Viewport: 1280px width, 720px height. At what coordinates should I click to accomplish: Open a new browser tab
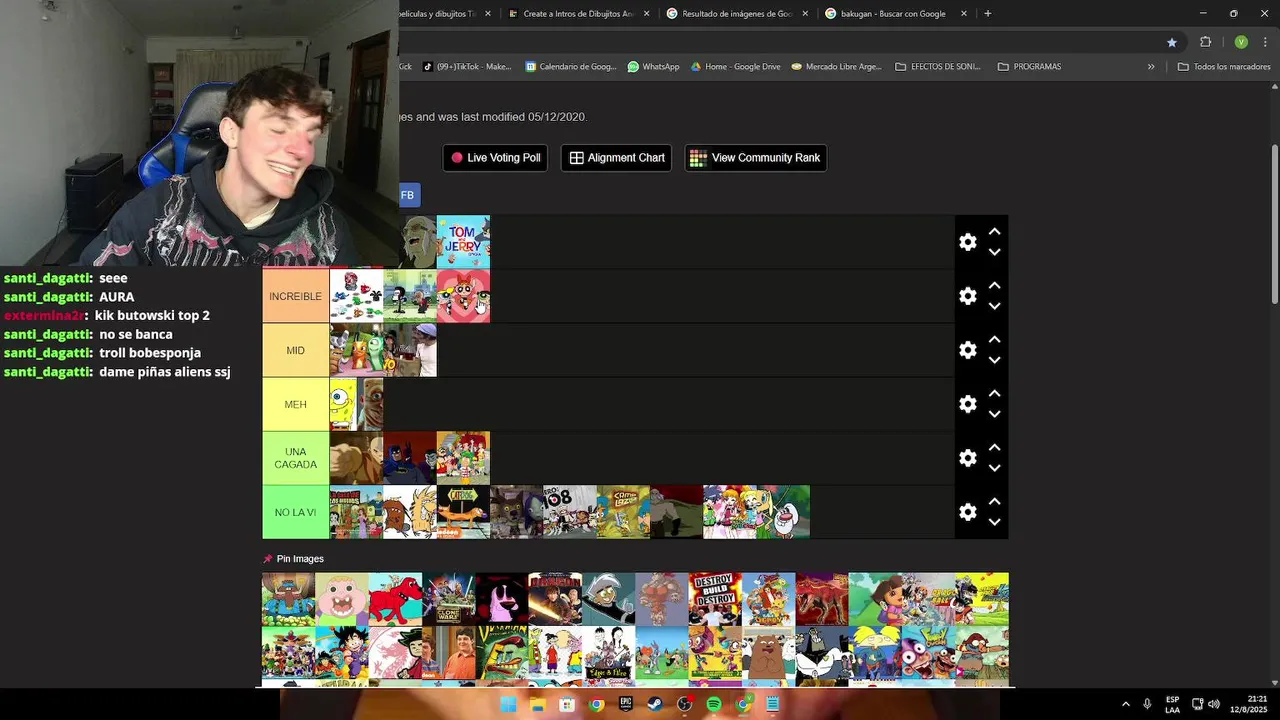coord(988,14)
